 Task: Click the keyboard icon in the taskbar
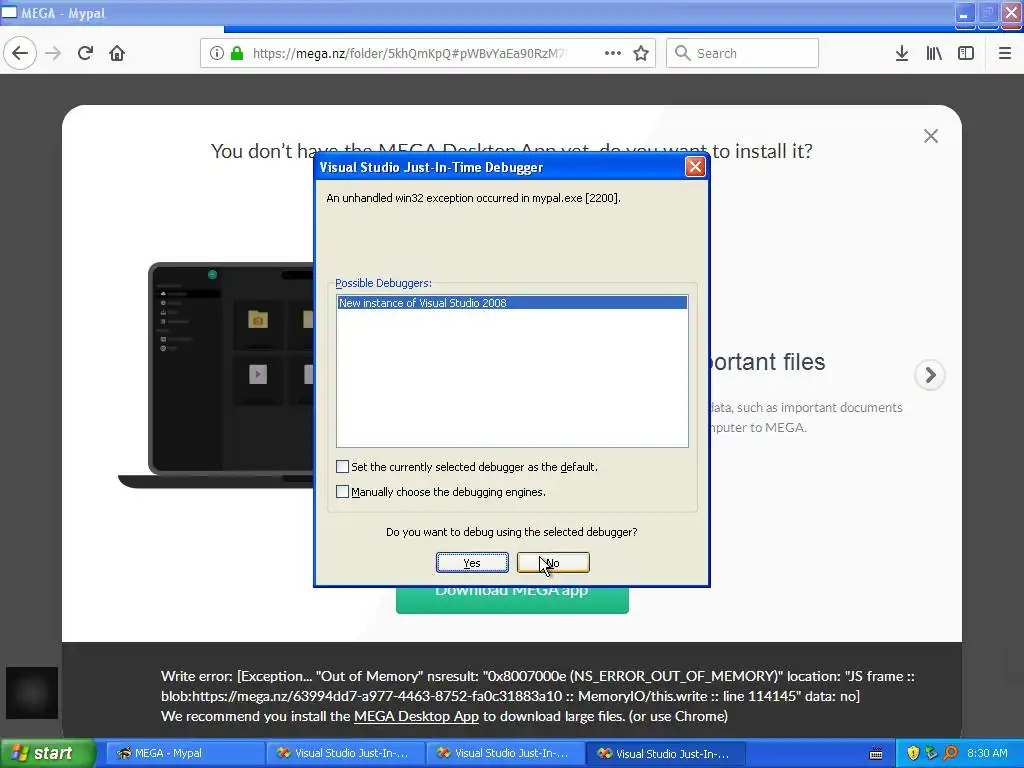(876, 754)
